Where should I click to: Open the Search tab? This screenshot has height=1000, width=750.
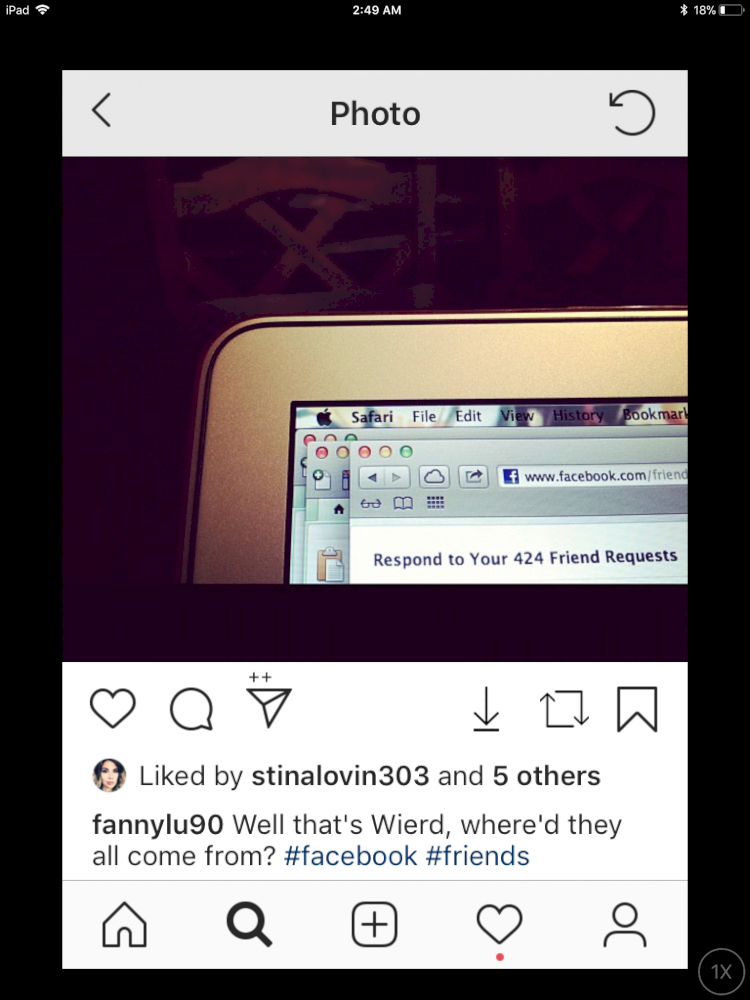(249, 924)
